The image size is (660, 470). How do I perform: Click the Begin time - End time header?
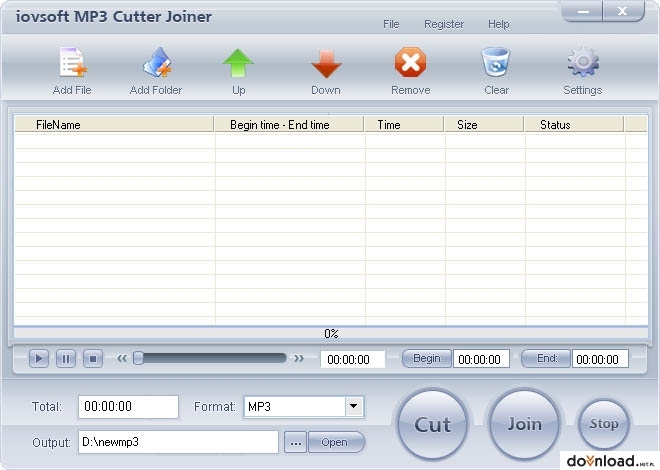(289, 125)
